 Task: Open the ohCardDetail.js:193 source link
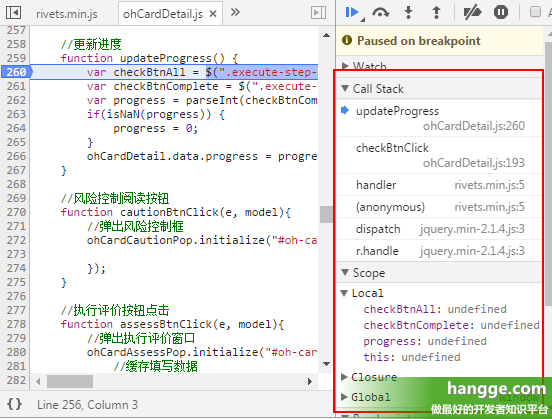pyautogui.click(x=474, y=163)
